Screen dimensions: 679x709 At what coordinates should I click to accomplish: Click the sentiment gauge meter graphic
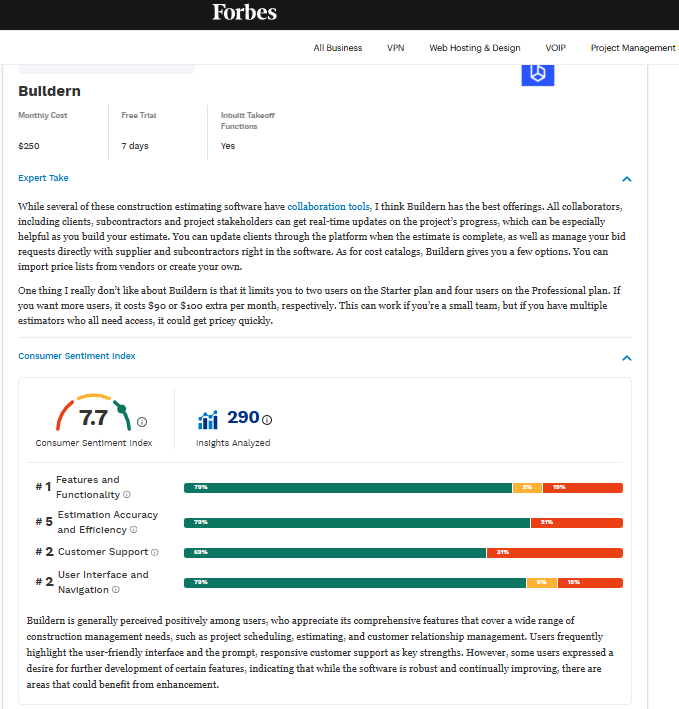coord(93,411)
